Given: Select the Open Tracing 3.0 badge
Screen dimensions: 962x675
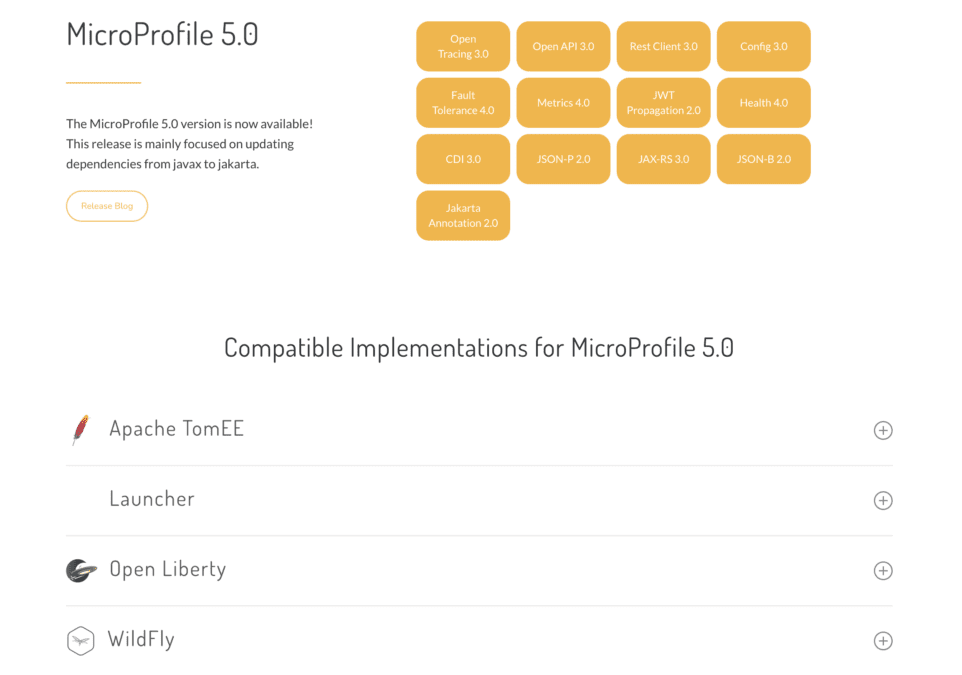Looking at the screenshot, I should click(x=463, y=45).
